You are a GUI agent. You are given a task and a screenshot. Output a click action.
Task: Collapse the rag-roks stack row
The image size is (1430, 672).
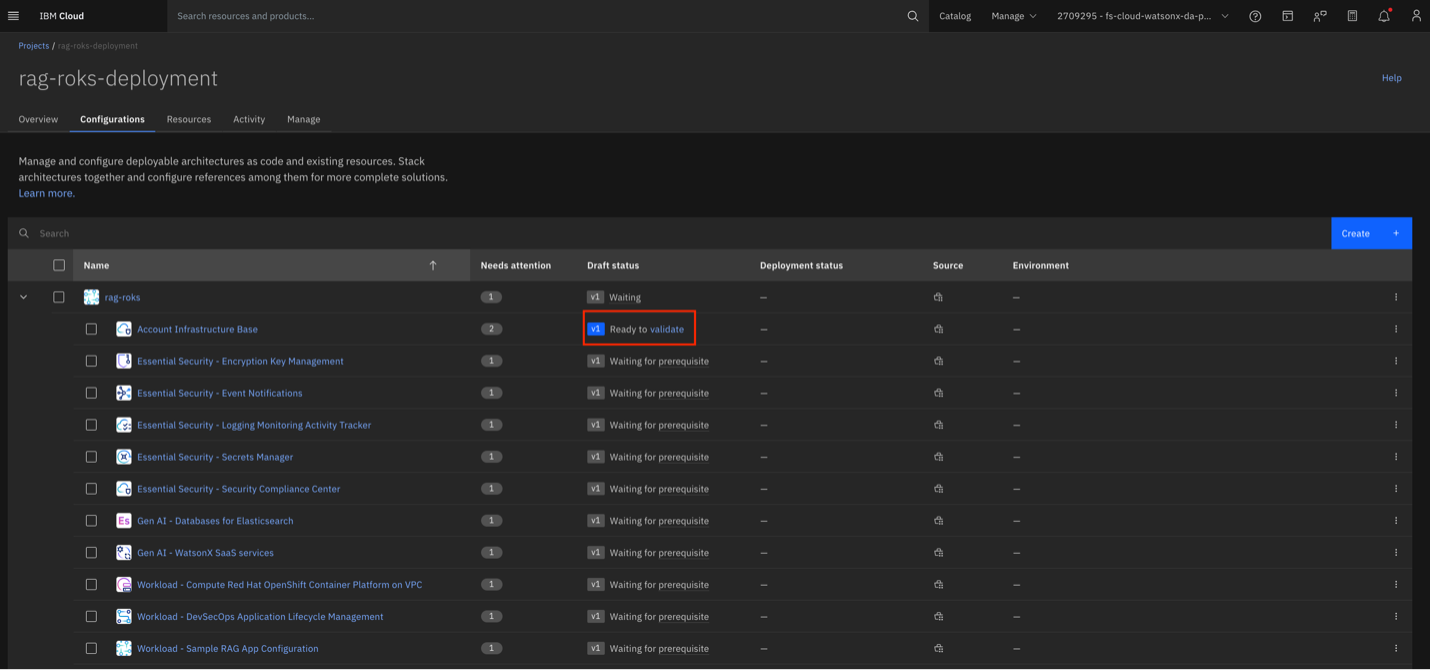[x=24, y=297]
